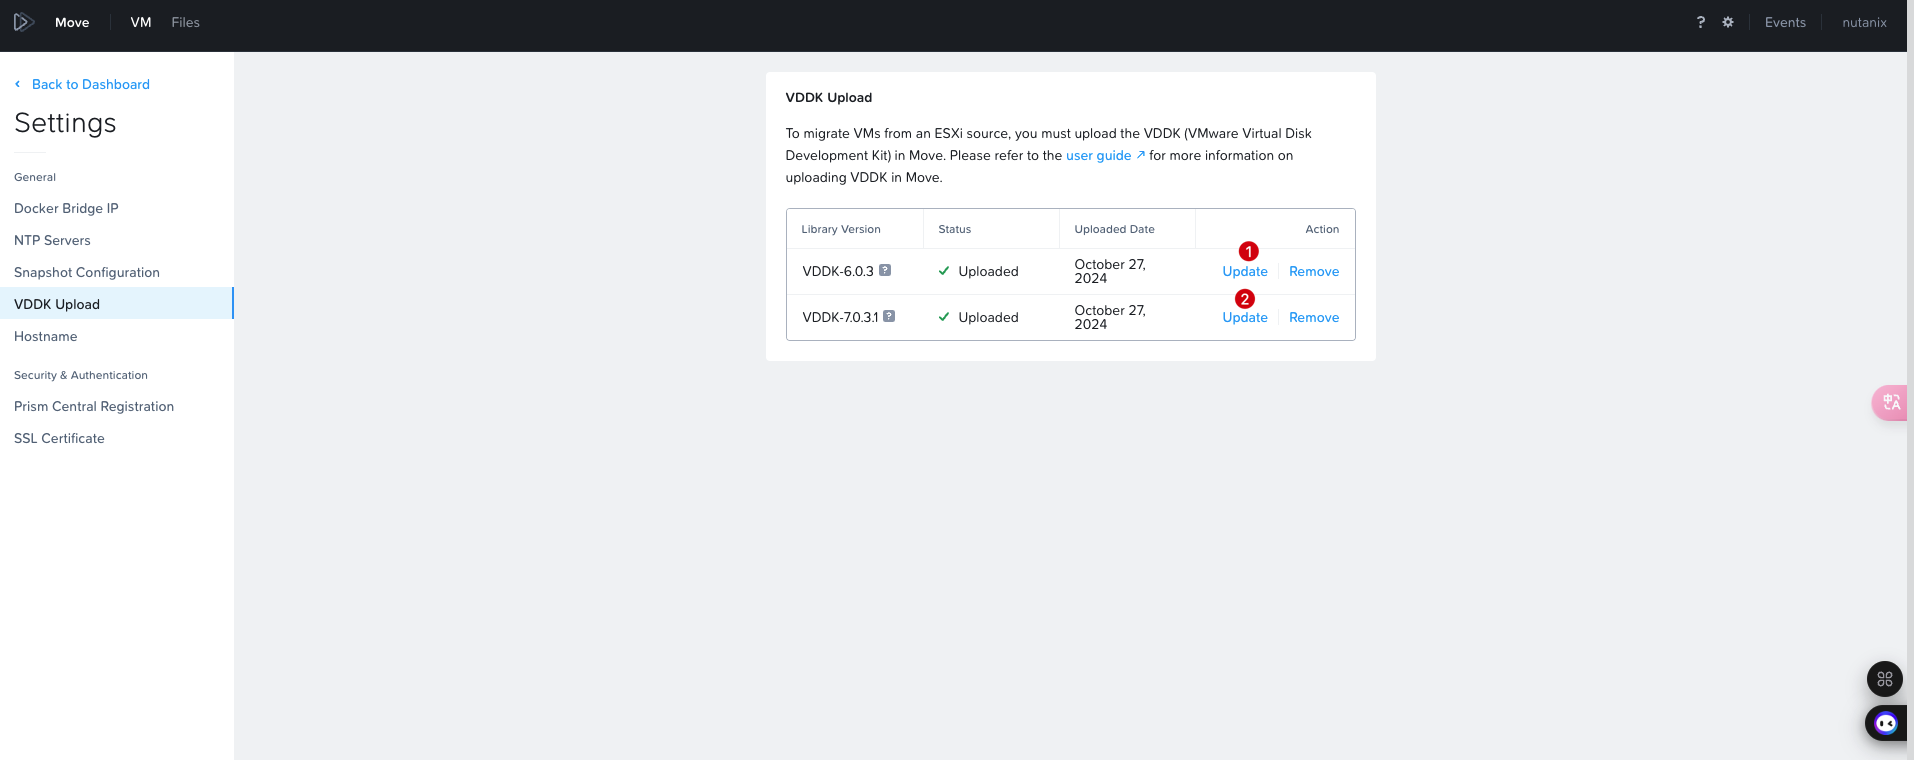Open Hostname settings

(45, 336)
